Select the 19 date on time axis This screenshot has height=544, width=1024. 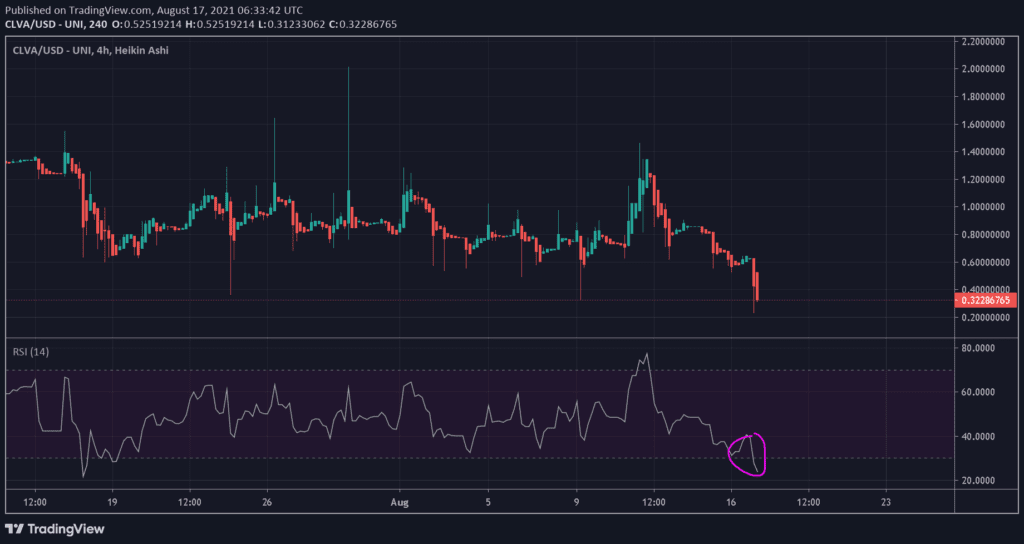pos(113,502)
